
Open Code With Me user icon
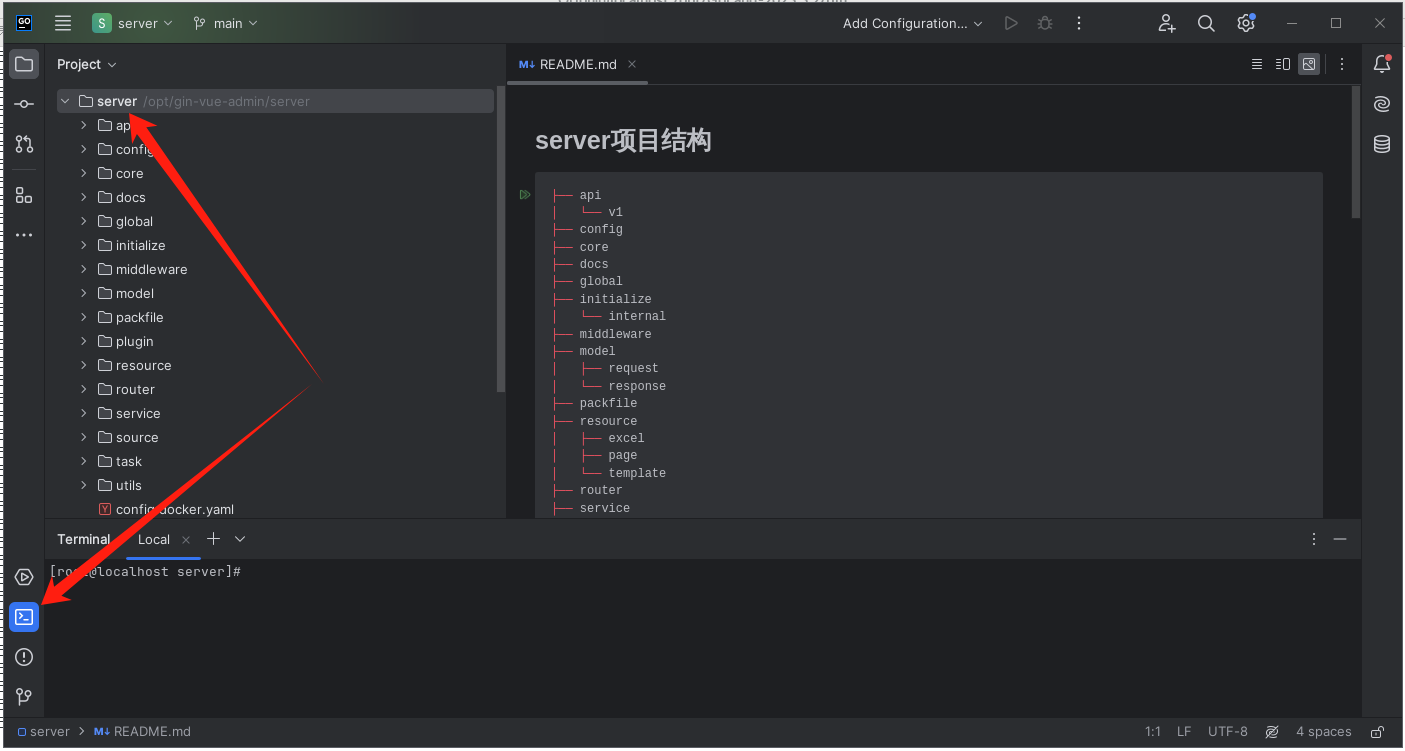[1167, 23]
